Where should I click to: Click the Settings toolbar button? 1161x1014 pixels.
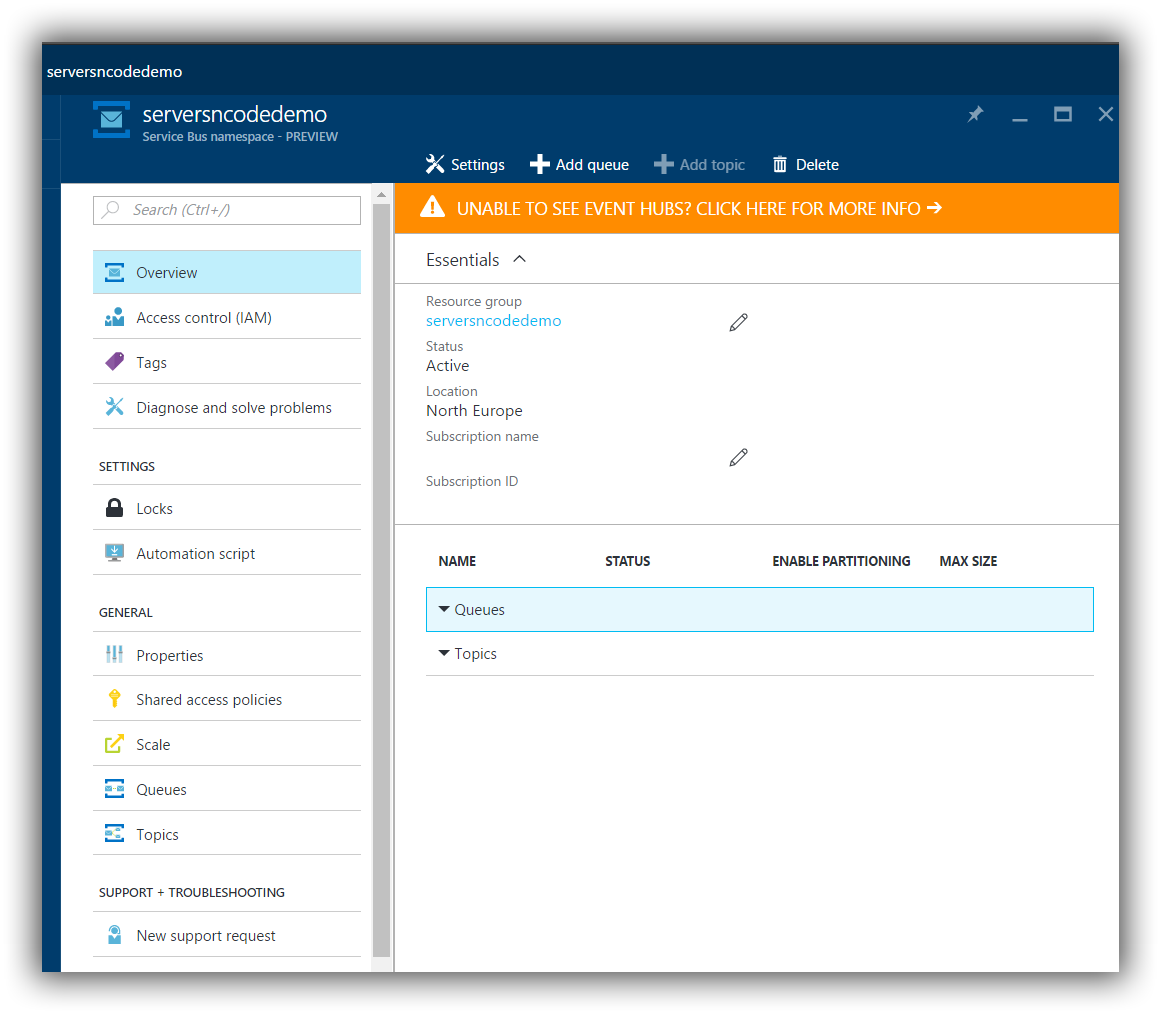click(465, 164)
